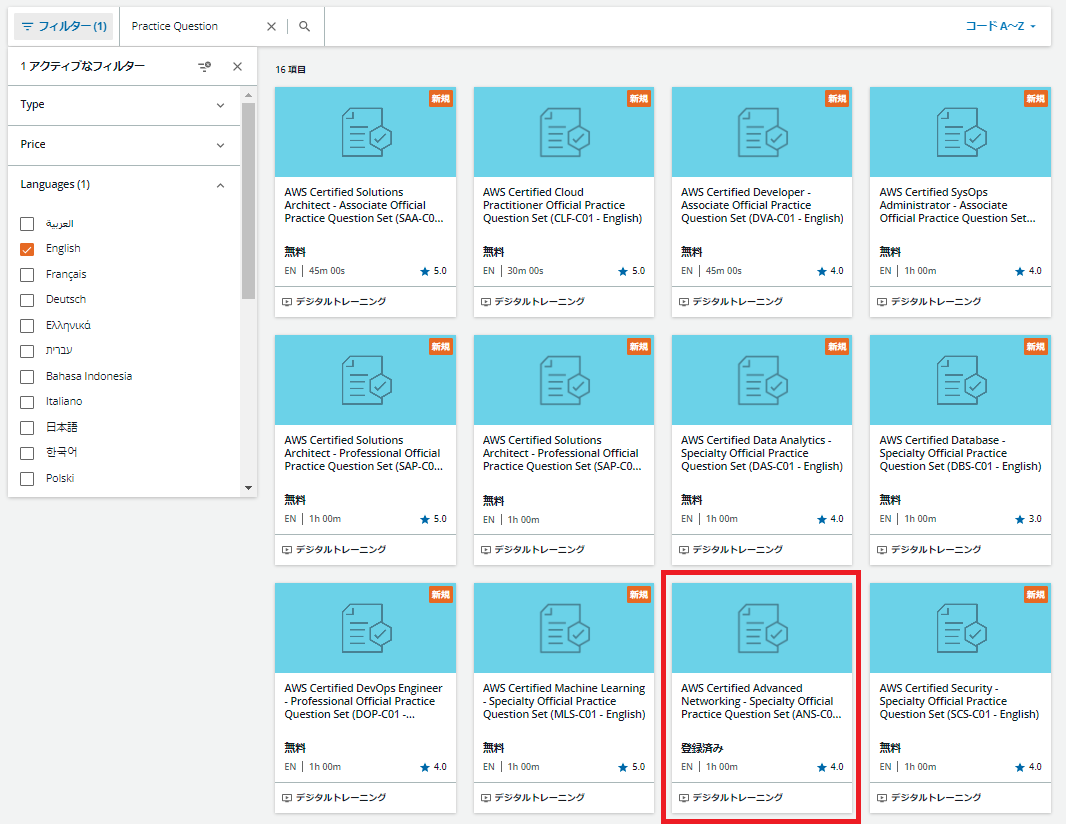This screenshot has width=1066, height=824.
Task: Open the Security Specialty SCS-C01 card thumbnail
Action: [960, 628]
